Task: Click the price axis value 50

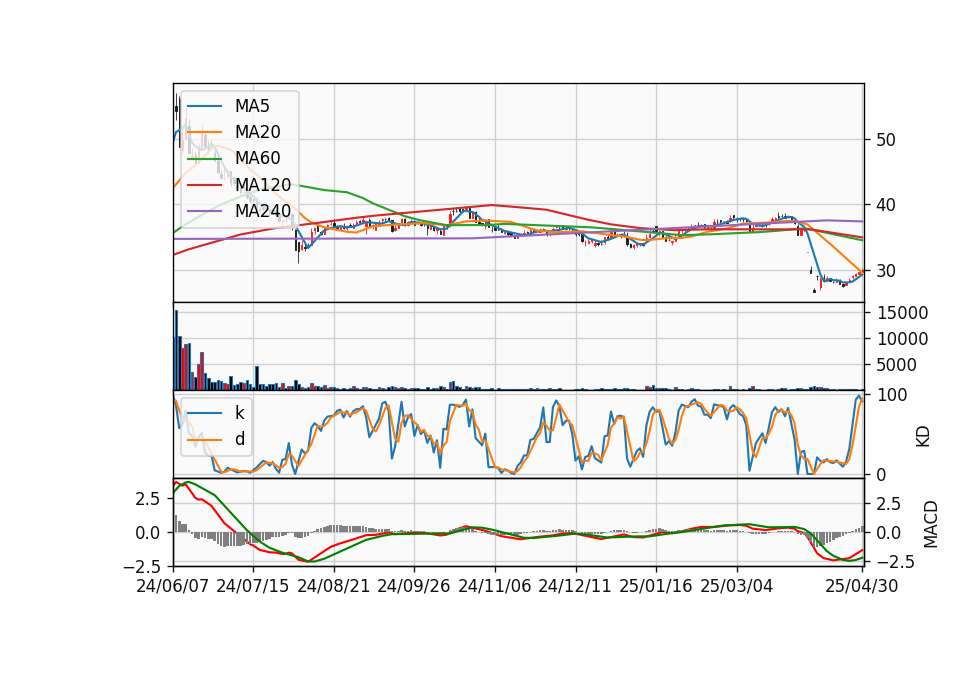Action: pos(885,140)
